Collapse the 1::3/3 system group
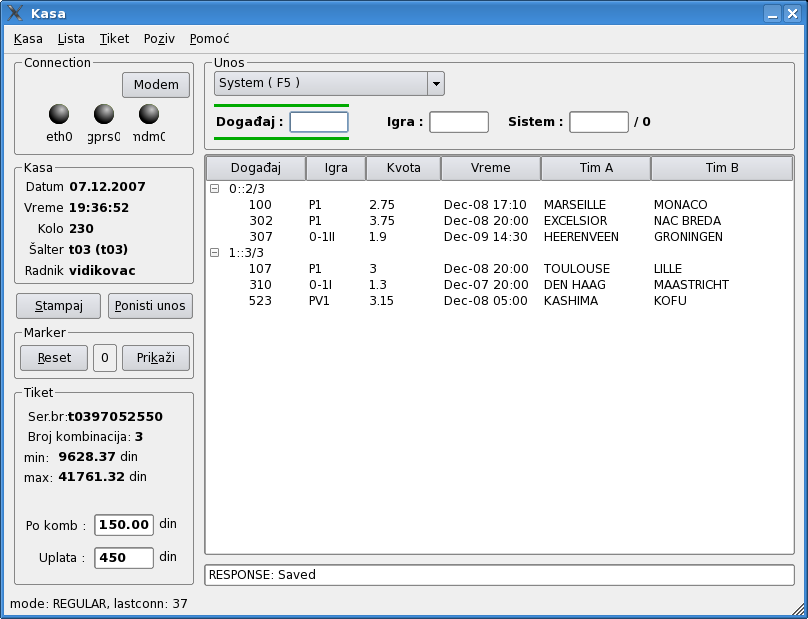The image size is (808, 619). tap(215, 253)
